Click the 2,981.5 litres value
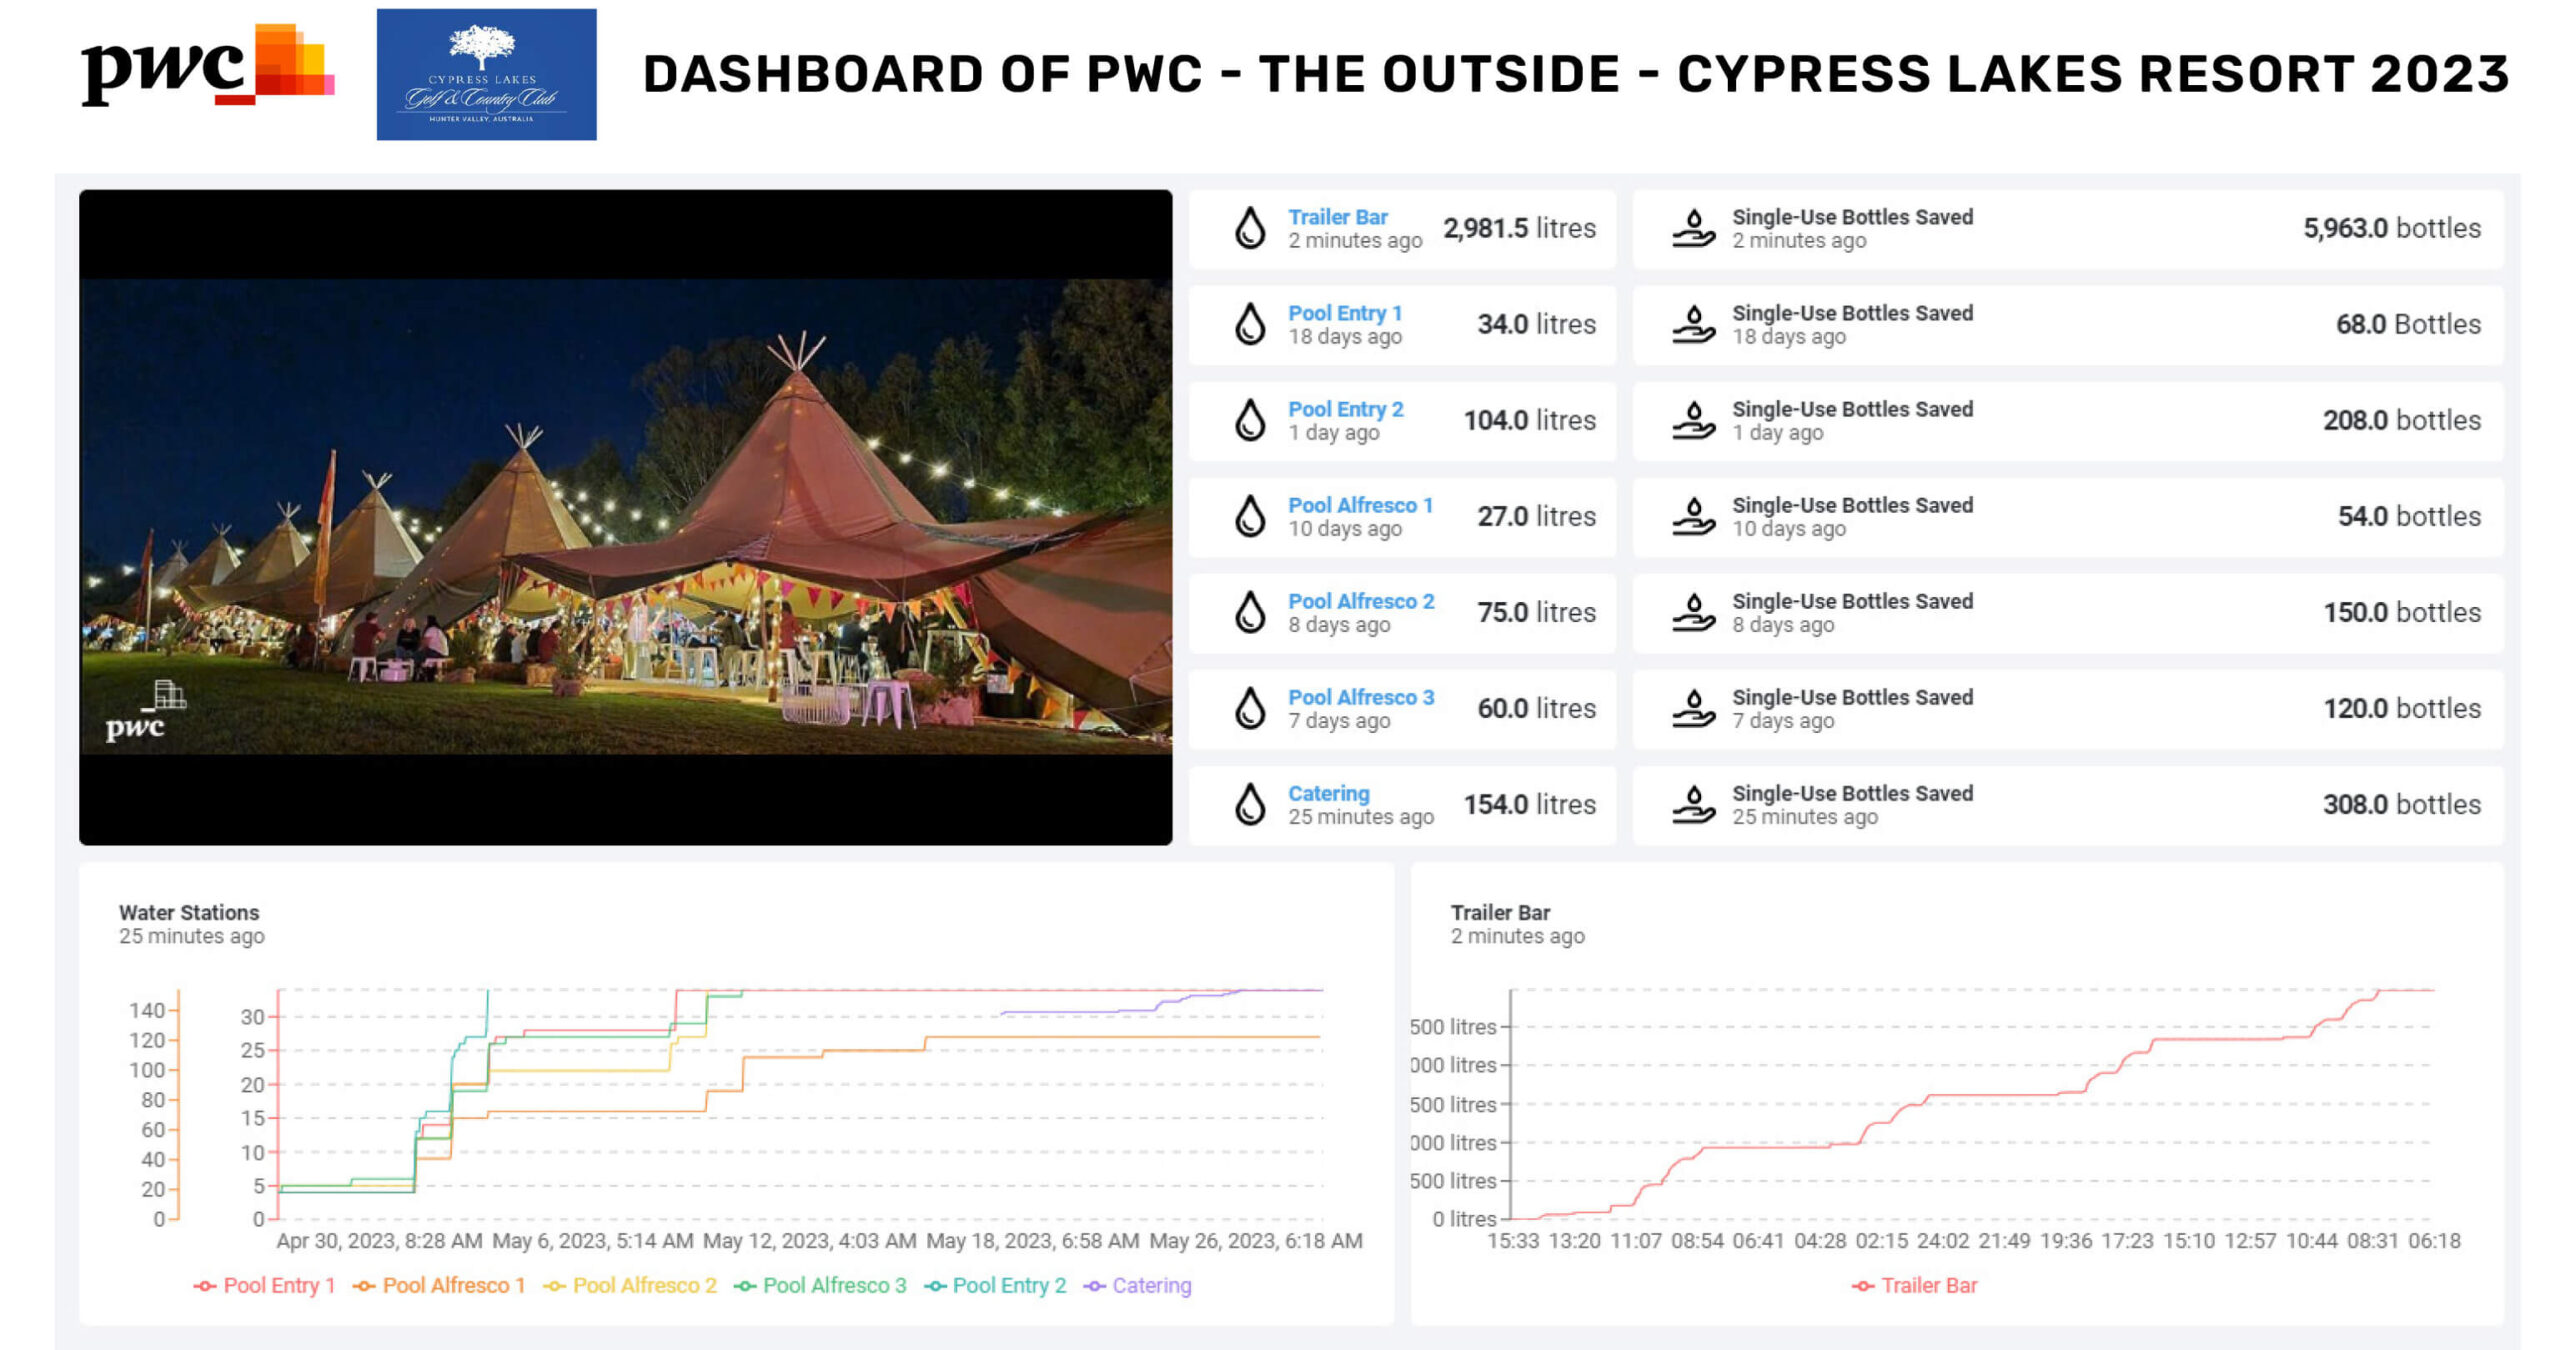Image resolution: width=2560 pixels, height=1350 pixels. tap(1519, 228)
